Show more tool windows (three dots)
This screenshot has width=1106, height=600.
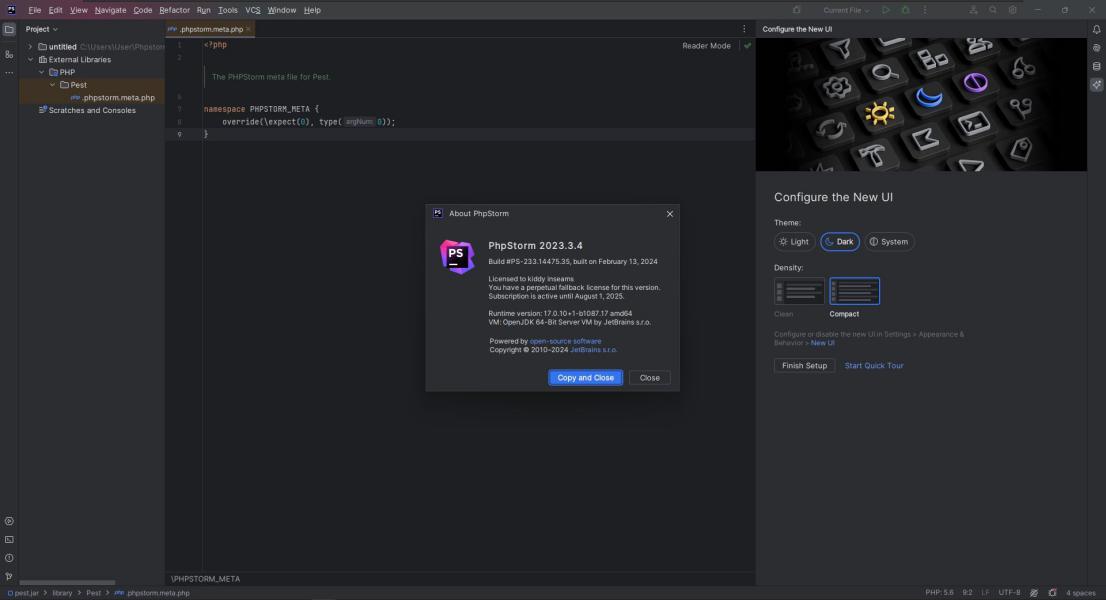tap(9, 73)
